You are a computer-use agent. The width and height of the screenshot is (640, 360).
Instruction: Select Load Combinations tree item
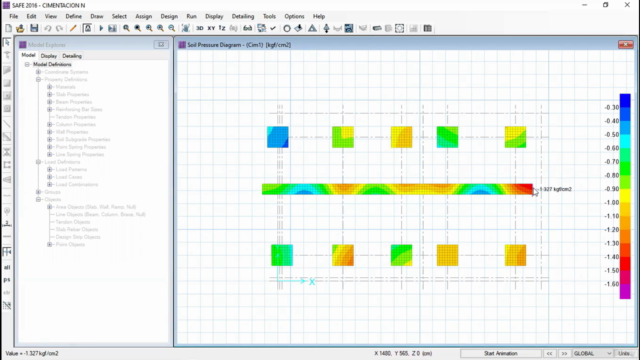pyautogui.click(x=77, y=184)
